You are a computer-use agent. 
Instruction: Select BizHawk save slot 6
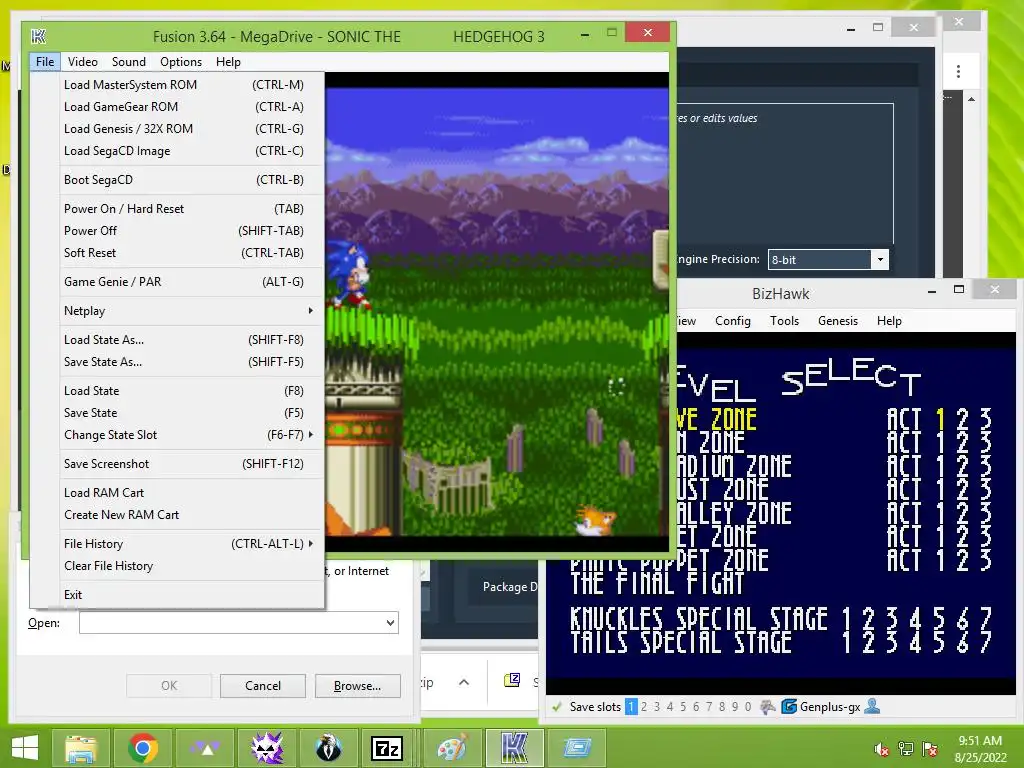click(x=696, y=707)
